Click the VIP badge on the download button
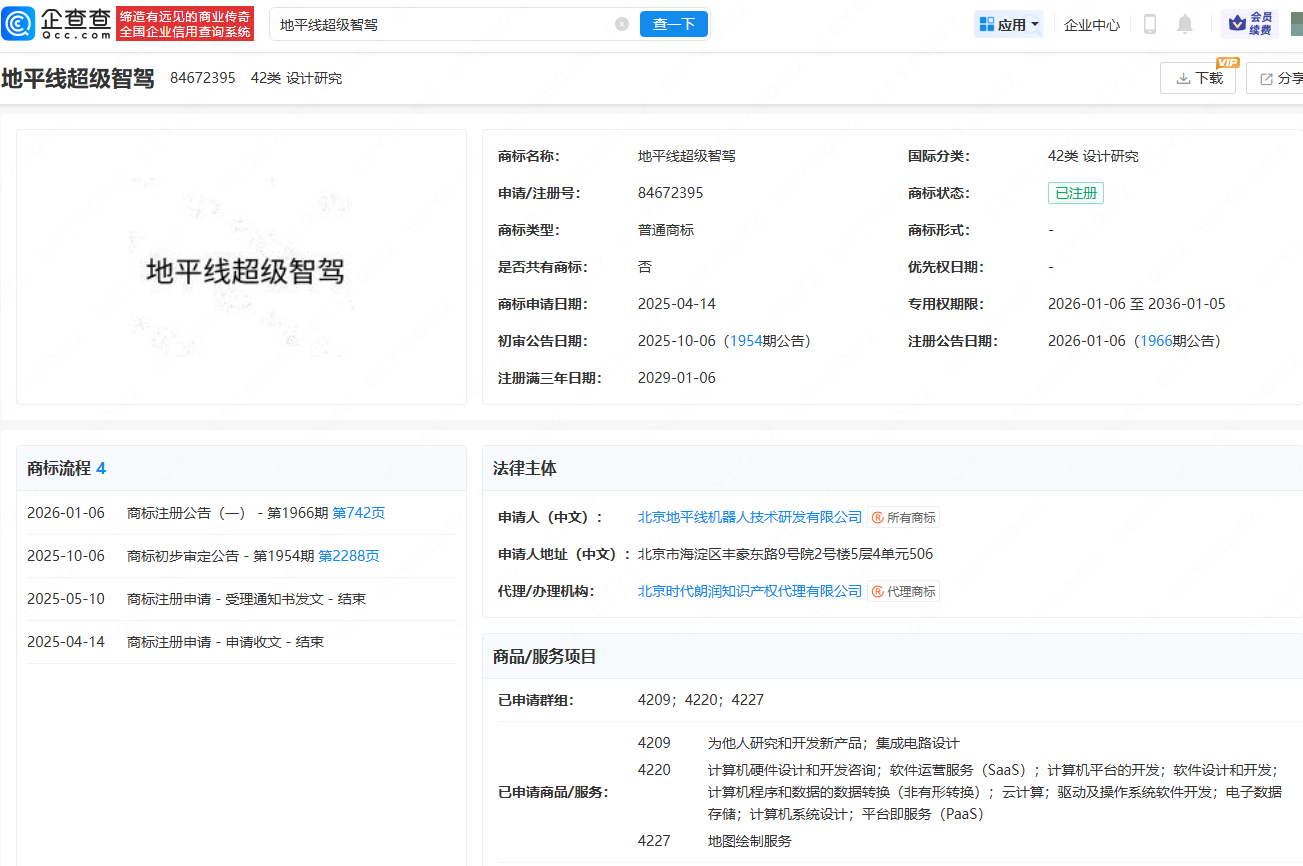1303x866 pixels. [x=1228, y=61]
